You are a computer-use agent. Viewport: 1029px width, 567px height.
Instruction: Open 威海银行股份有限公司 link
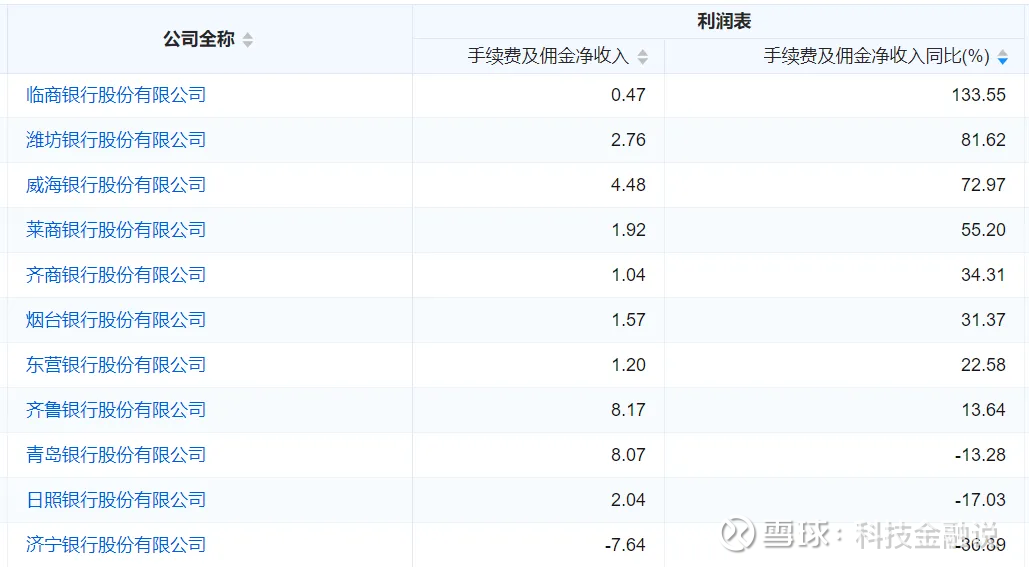click(116, 185)
